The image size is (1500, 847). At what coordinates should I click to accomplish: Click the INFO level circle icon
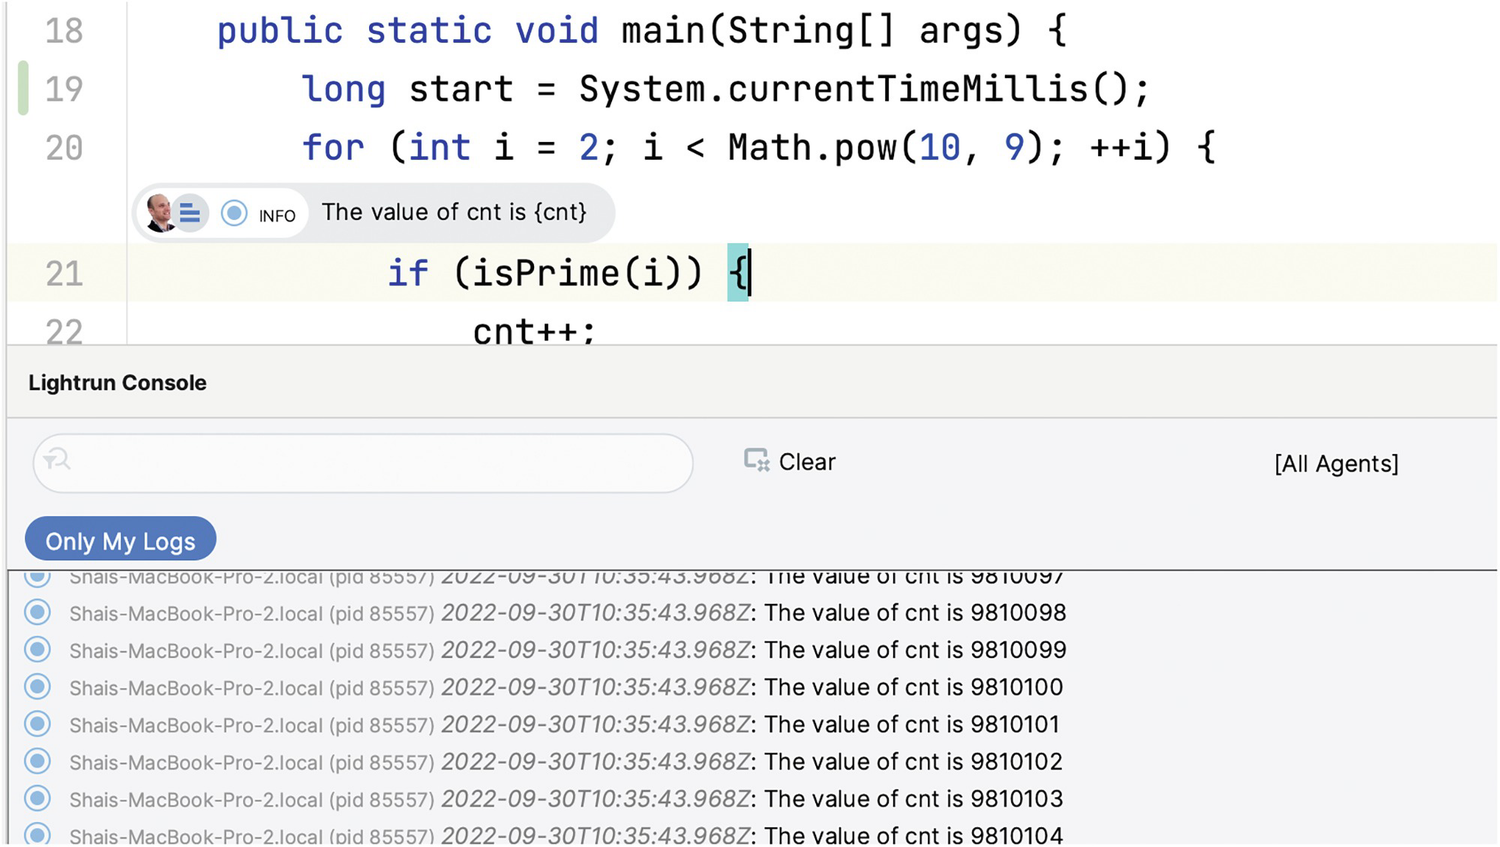[234, 213]
